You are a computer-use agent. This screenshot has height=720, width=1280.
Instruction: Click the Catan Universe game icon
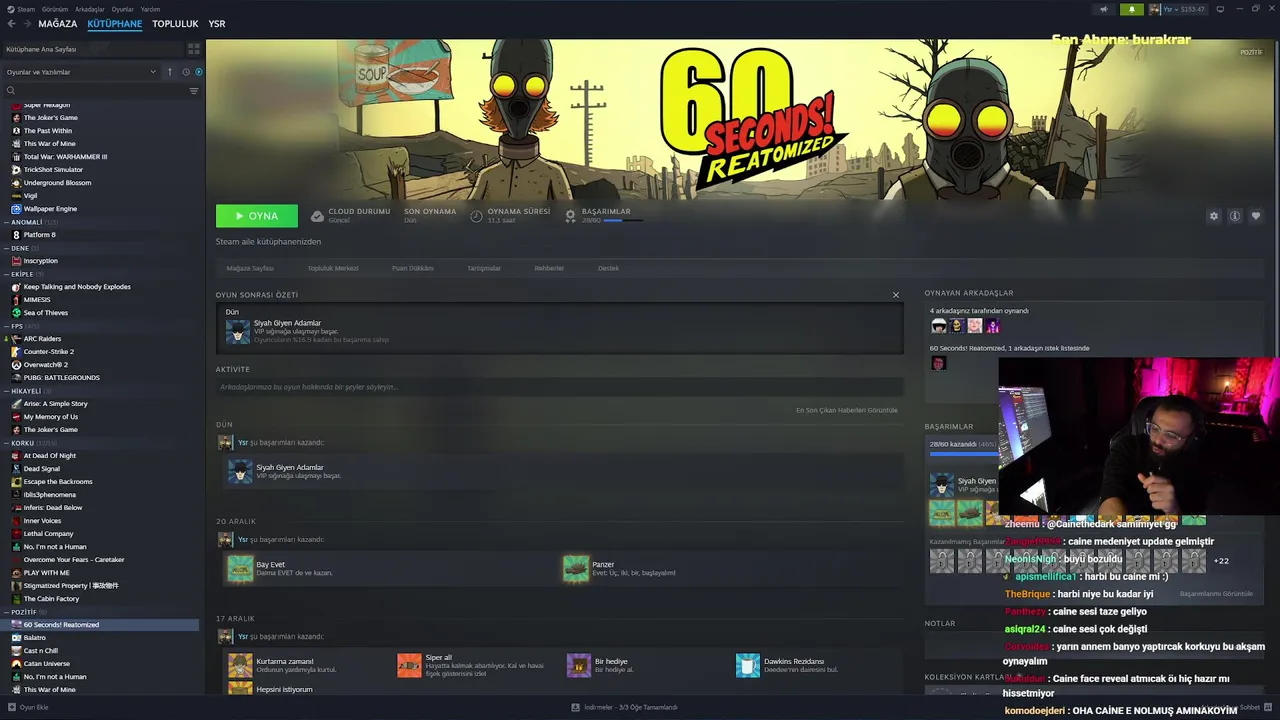click(x=16, y=664)
